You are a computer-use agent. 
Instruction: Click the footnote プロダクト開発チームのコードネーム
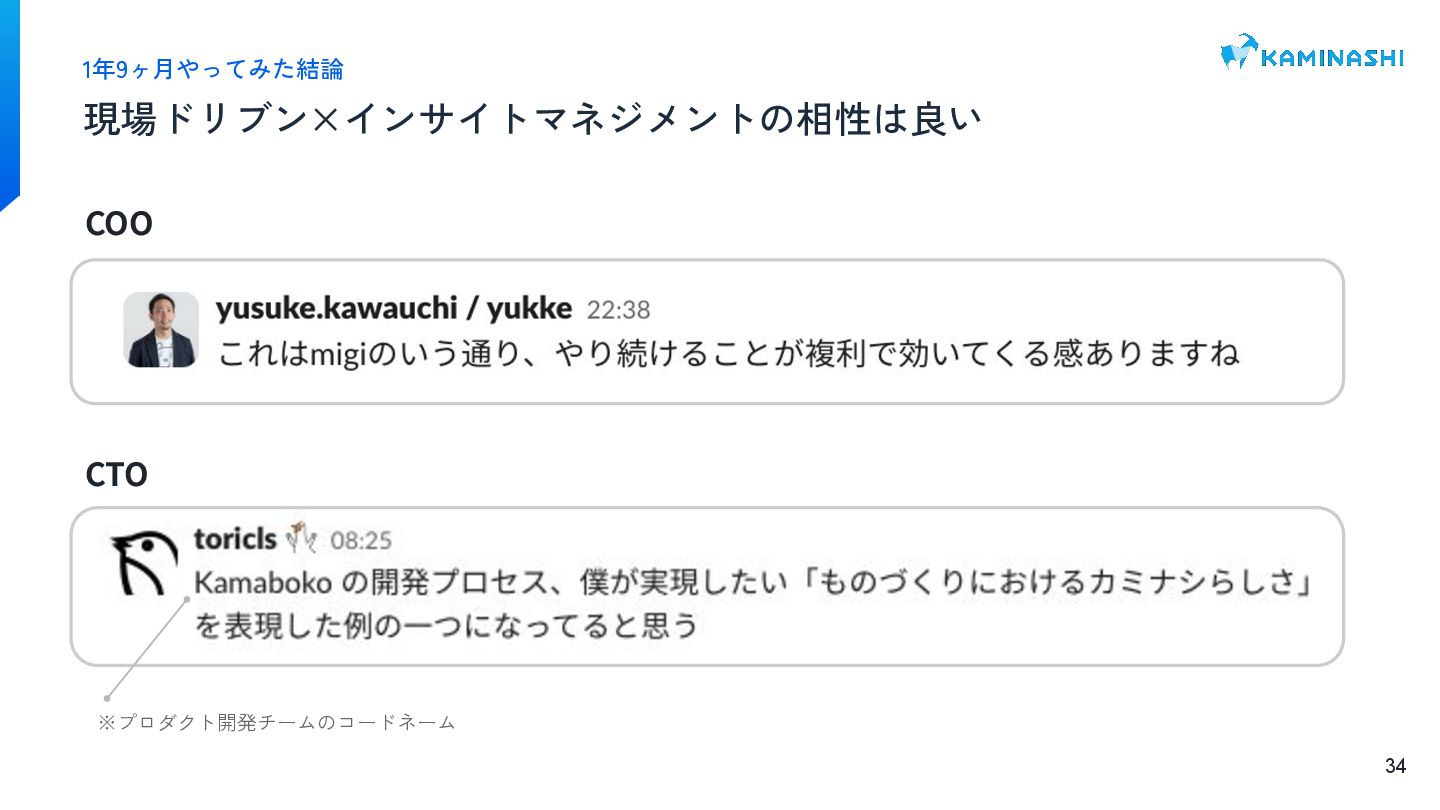276,722
